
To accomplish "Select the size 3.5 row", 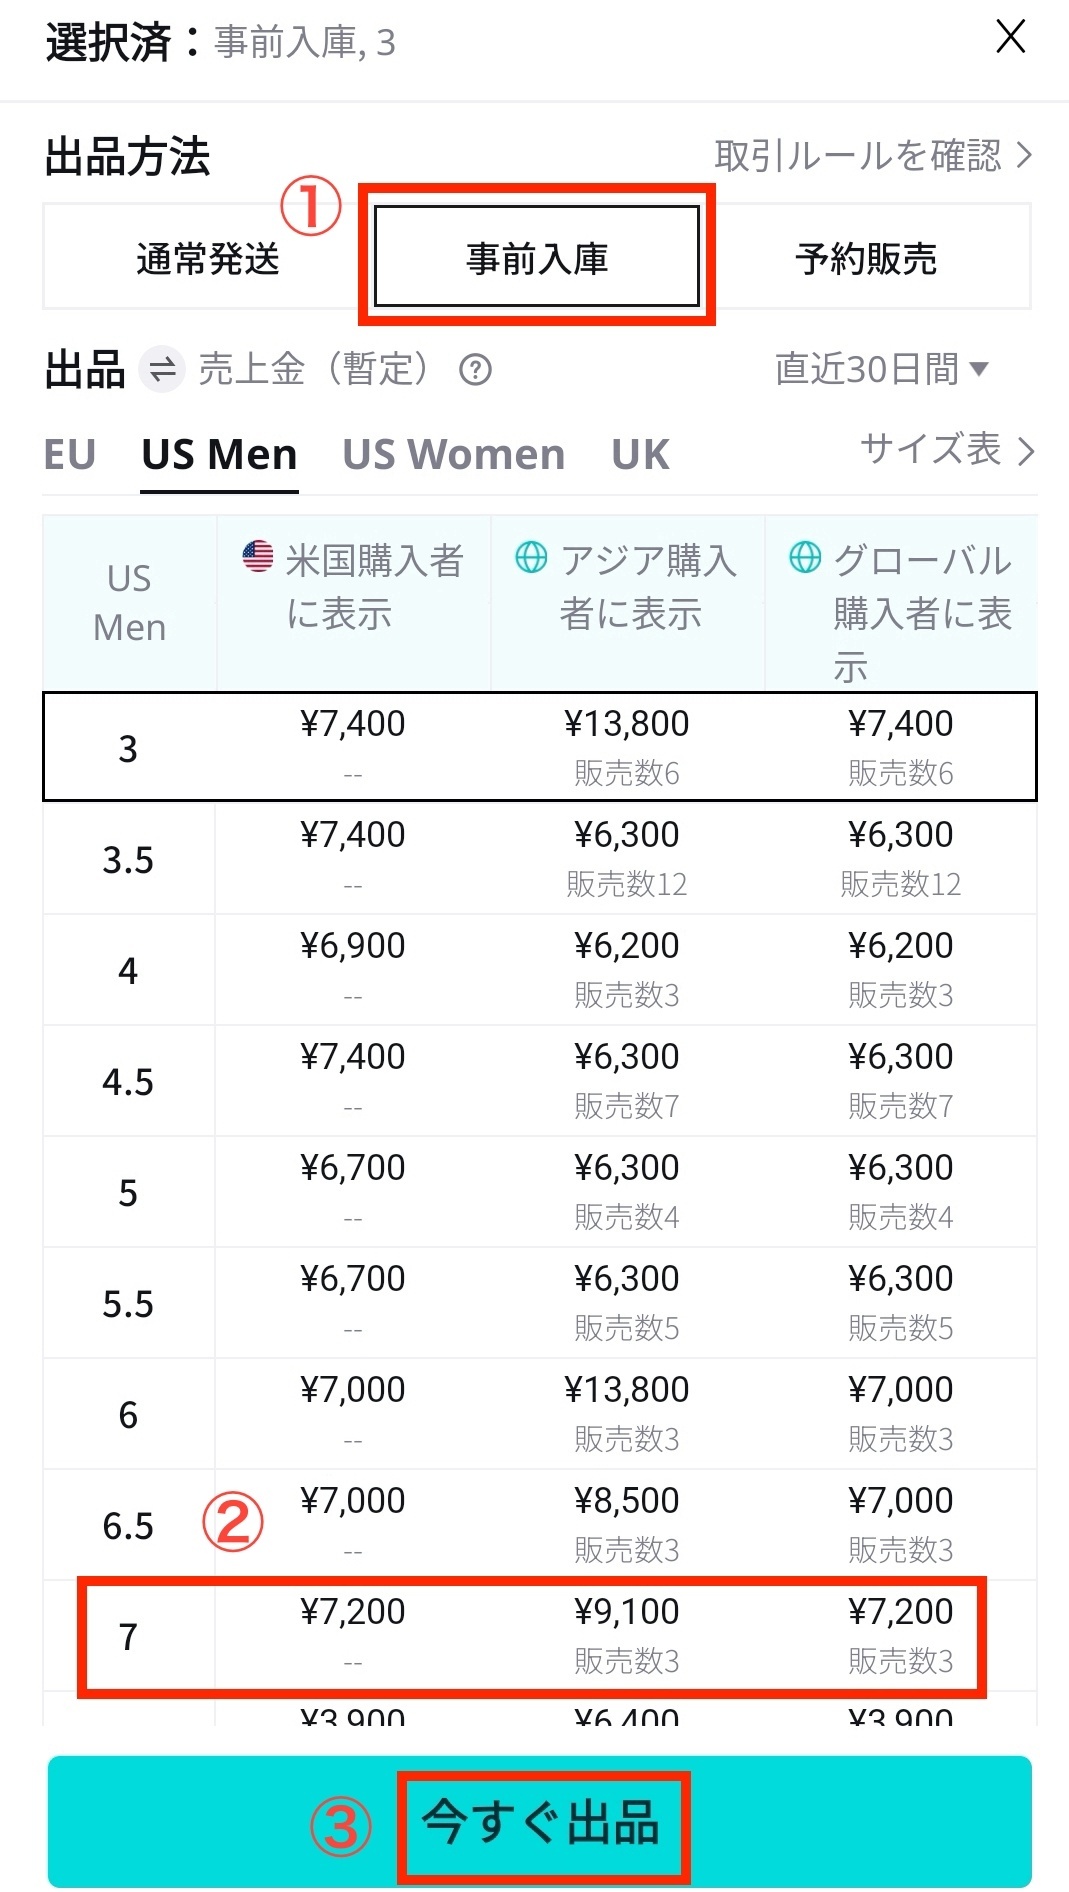I will tap(532, 859).
